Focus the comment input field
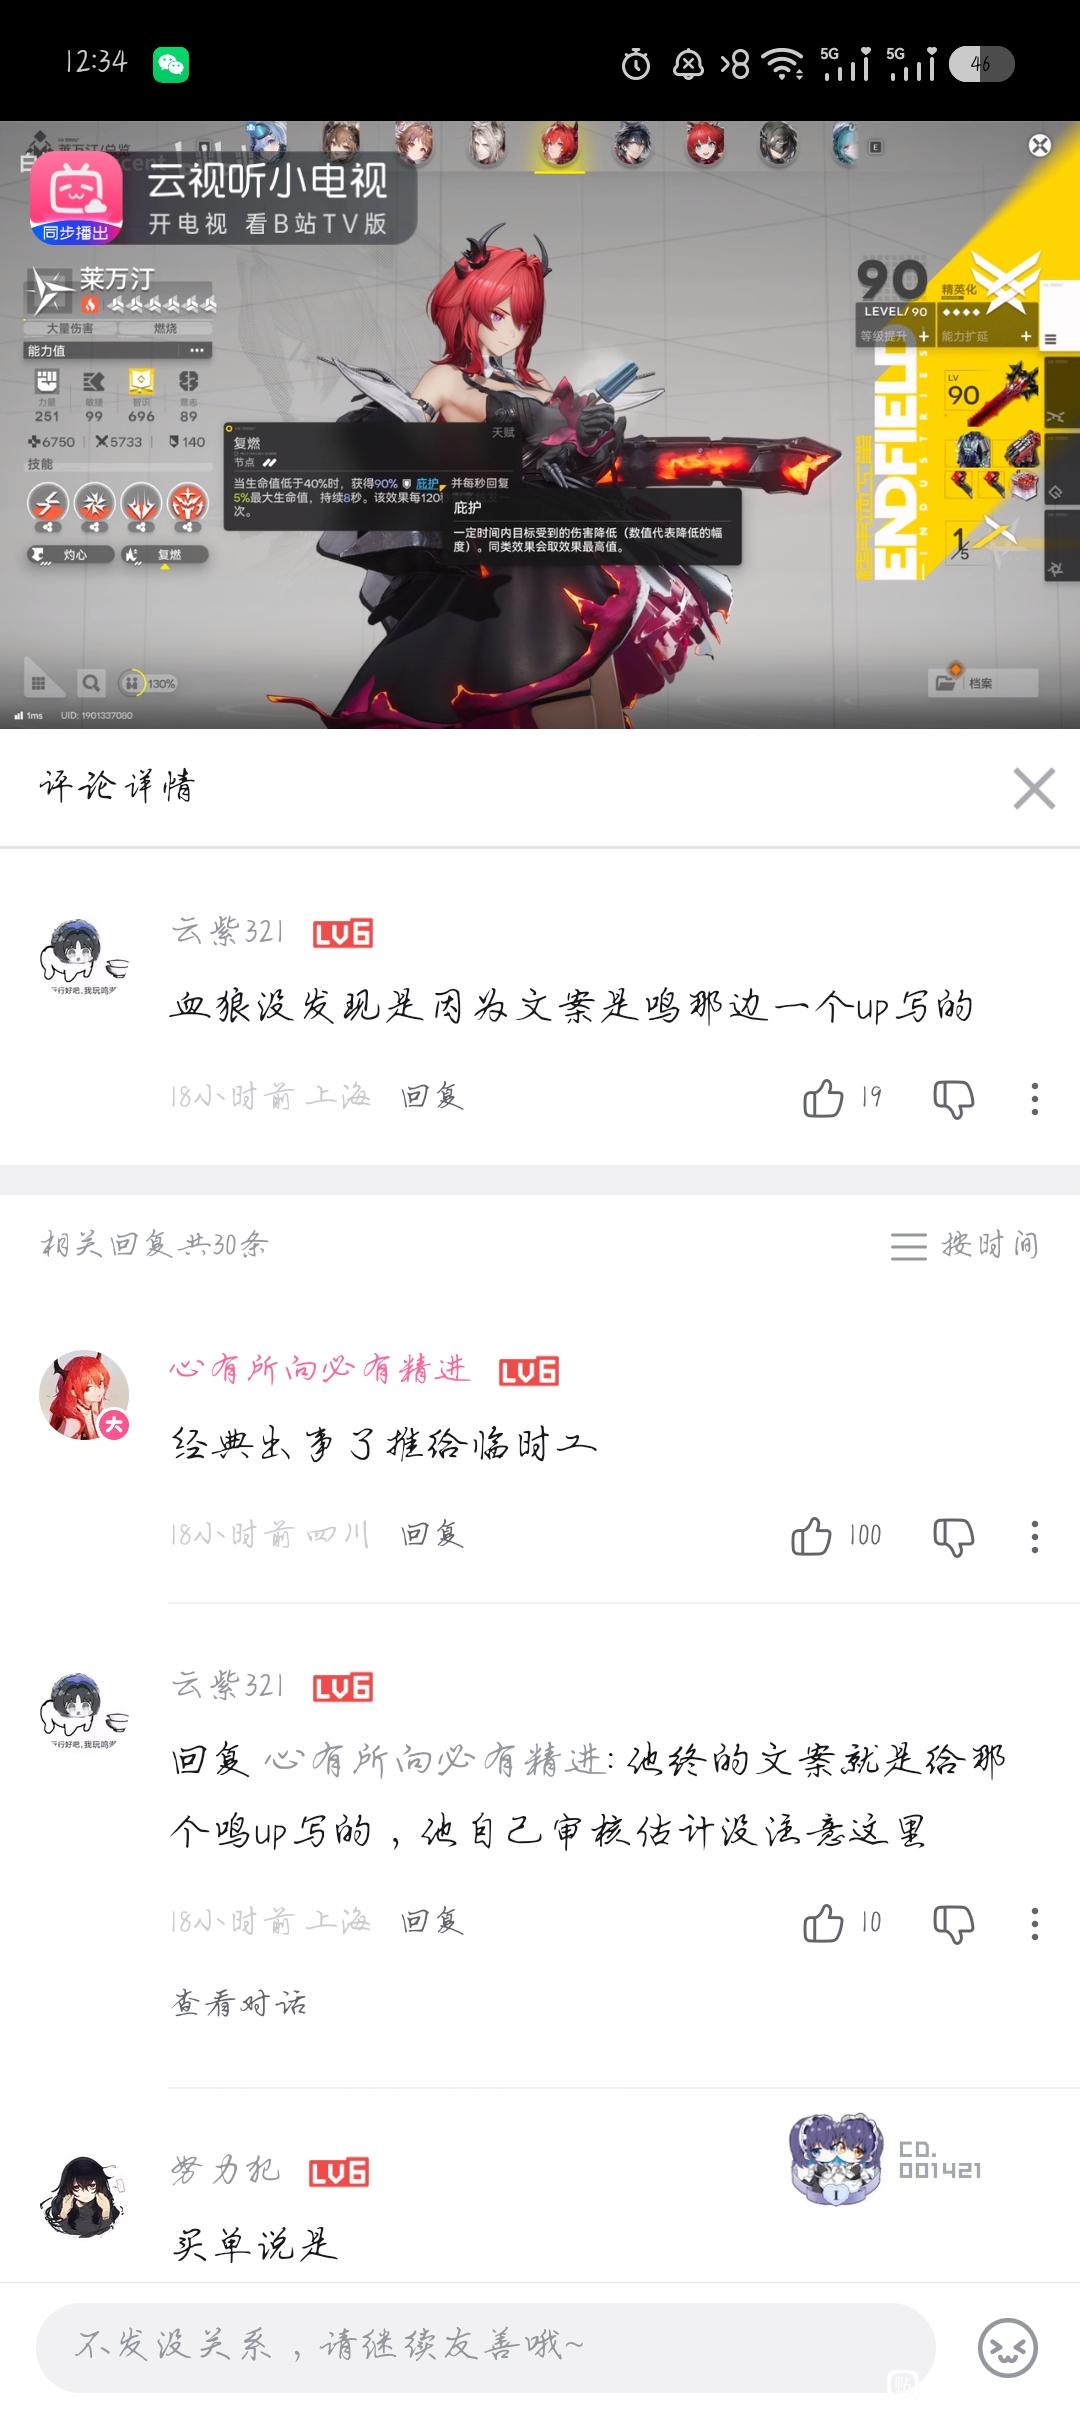Image resolution: width=1080 pixels, height=2414 pixels. [x=486, y=2347]
